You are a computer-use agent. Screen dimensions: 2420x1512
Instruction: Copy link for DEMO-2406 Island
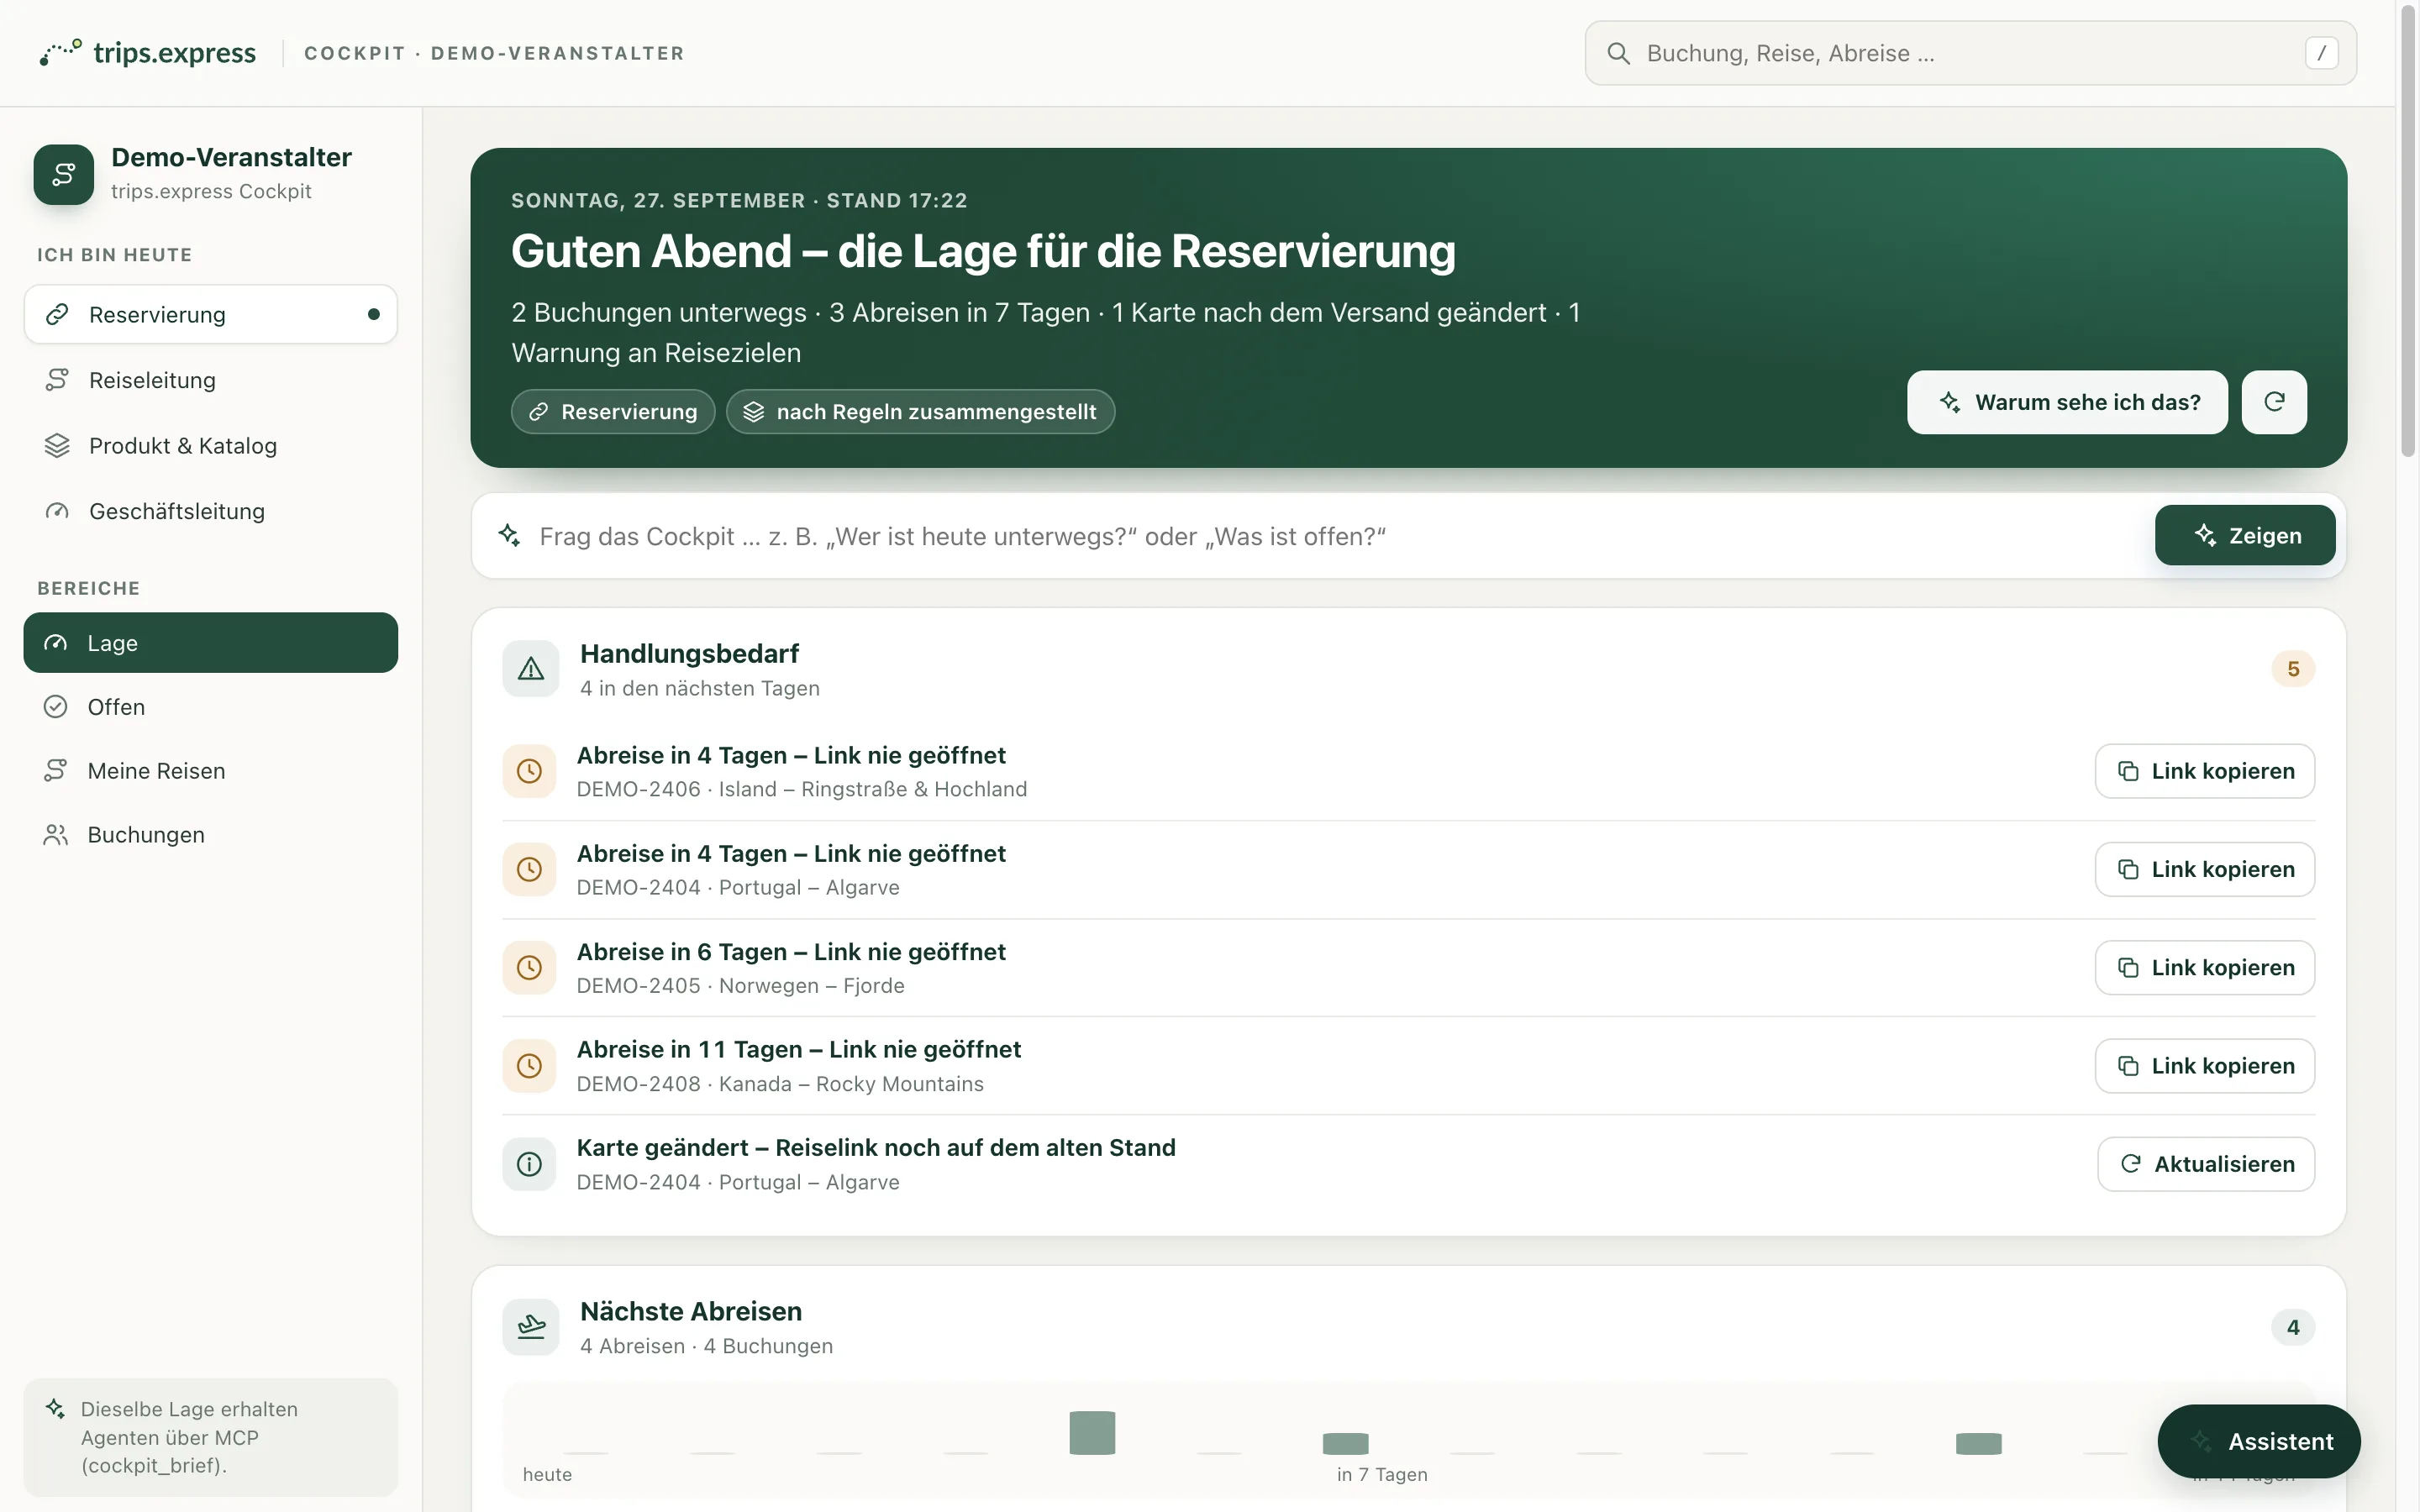(x=2204, y=771)
